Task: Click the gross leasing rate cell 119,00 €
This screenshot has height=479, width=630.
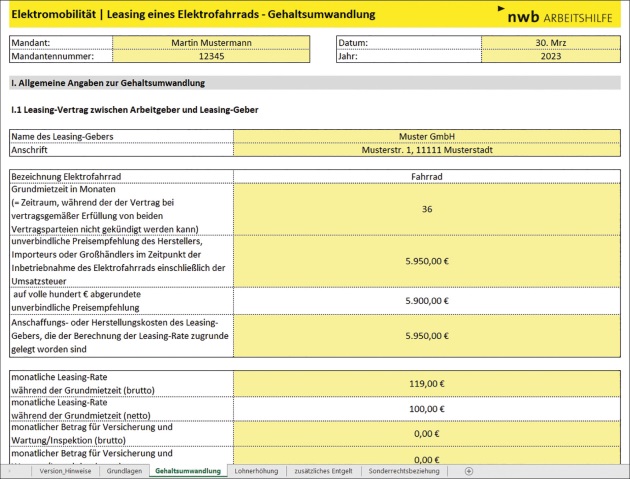Action: coord(427,383)
